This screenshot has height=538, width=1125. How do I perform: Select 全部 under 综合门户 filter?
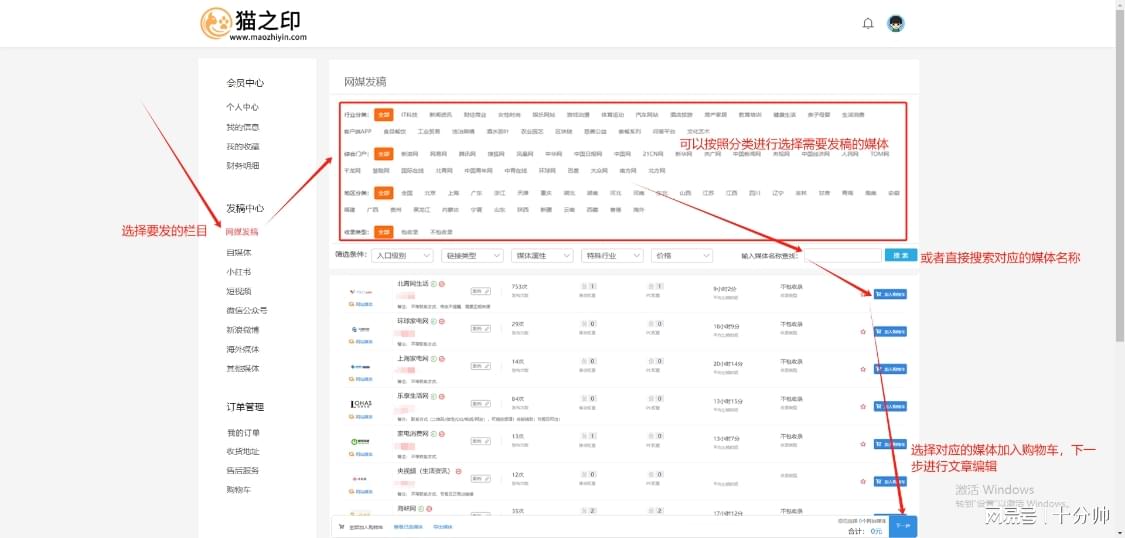[383, 154]
